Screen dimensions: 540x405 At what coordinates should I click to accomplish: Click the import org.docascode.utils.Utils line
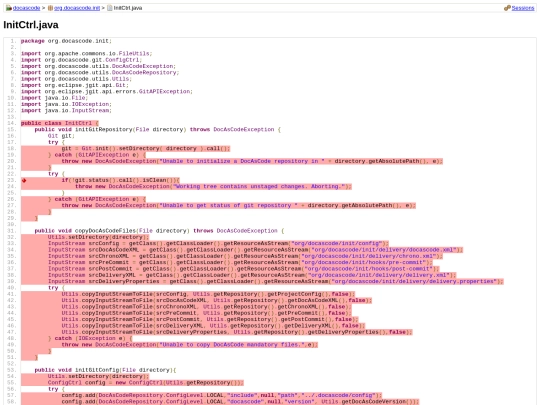76,79
